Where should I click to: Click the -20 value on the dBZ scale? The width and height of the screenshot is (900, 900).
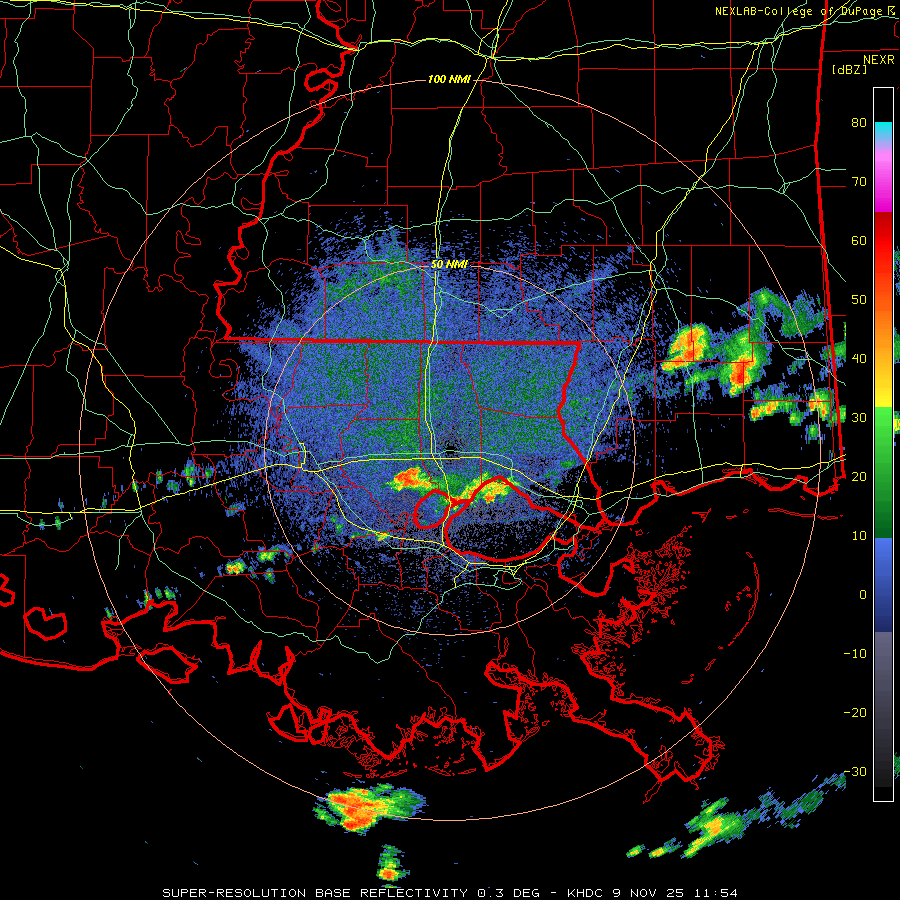[855, 712]
